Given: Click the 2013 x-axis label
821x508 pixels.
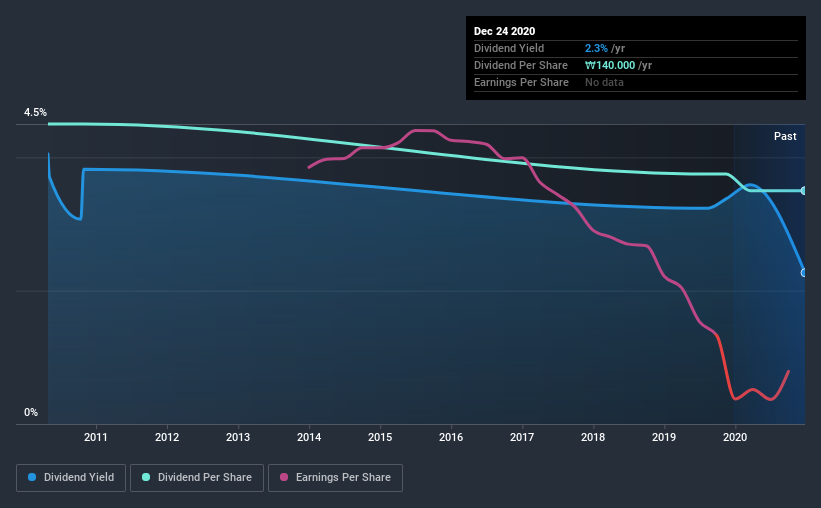Looking at the screenshot, I should tap(238, 437).
